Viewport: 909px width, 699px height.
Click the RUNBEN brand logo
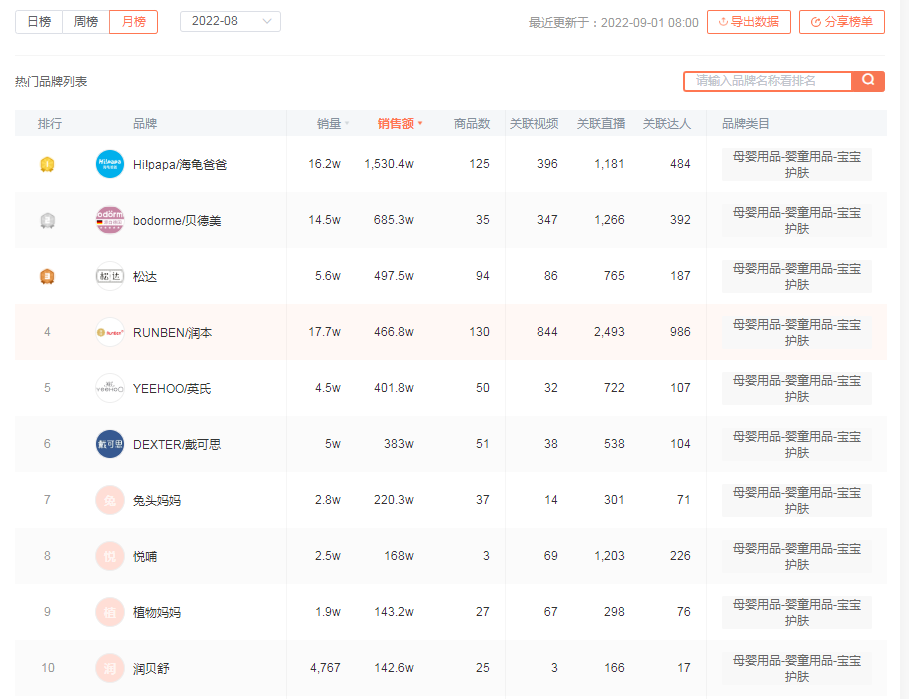point(110,332)
